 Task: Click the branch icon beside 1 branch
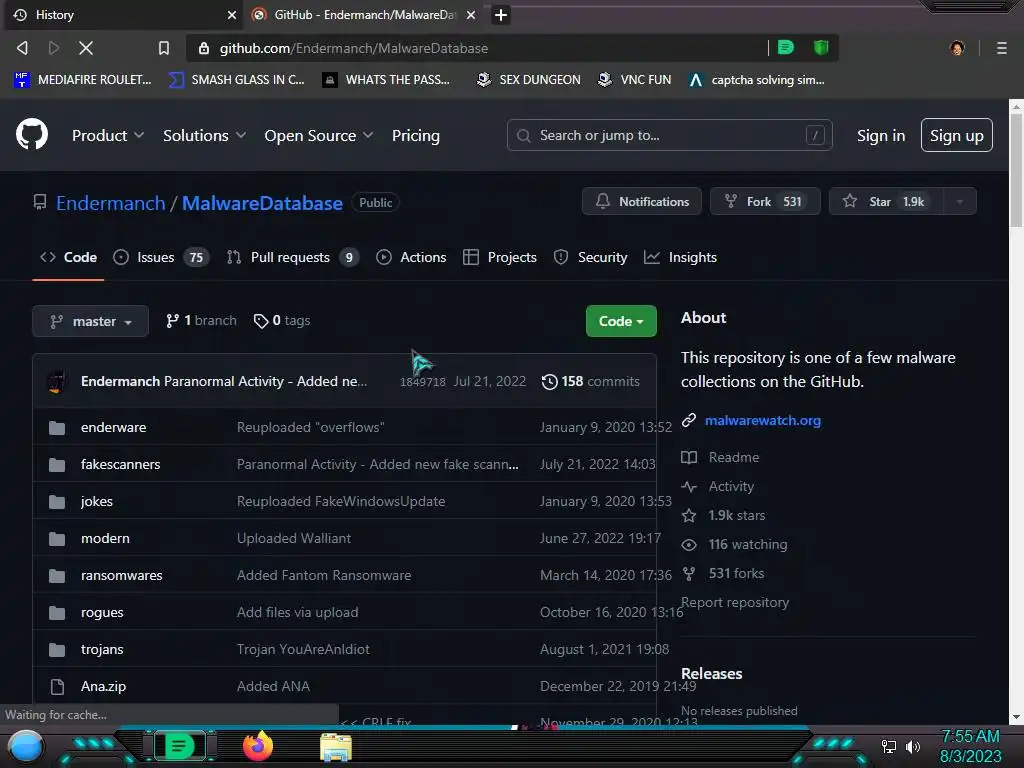[x=172, y=321]
